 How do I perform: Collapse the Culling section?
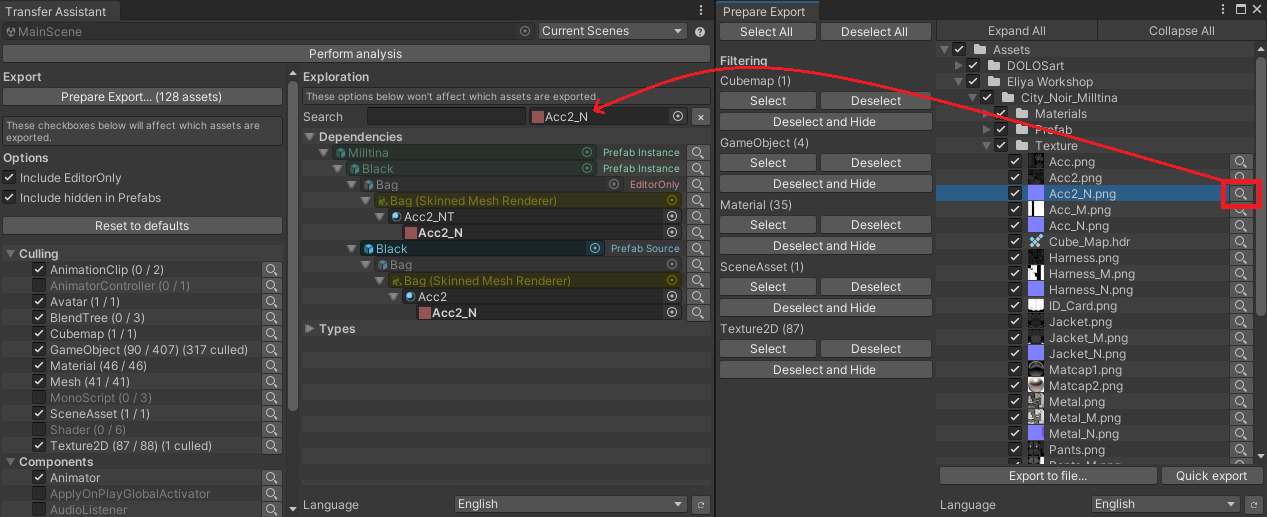point(10,254)
